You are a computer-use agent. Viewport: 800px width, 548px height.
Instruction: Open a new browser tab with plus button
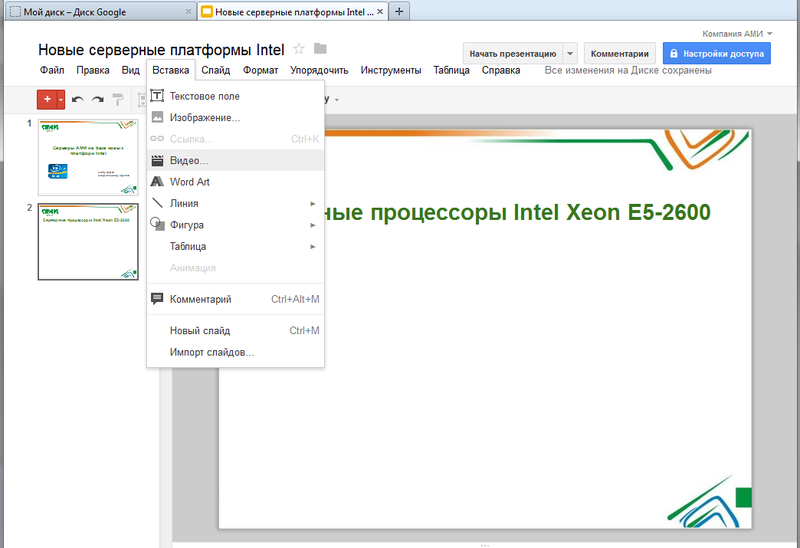tap(399, 11)
